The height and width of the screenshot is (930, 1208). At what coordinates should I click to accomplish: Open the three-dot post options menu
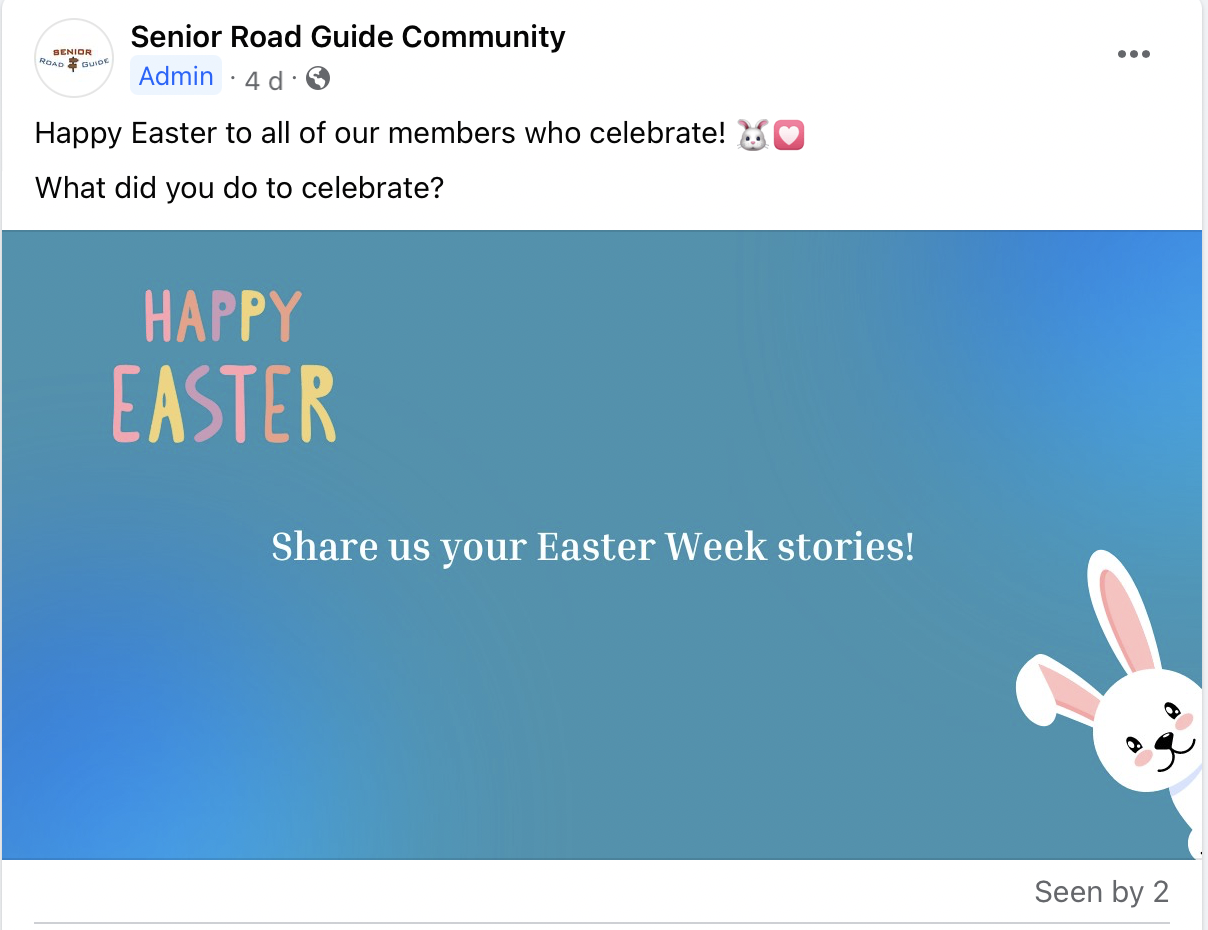[x=1133, y=54]
